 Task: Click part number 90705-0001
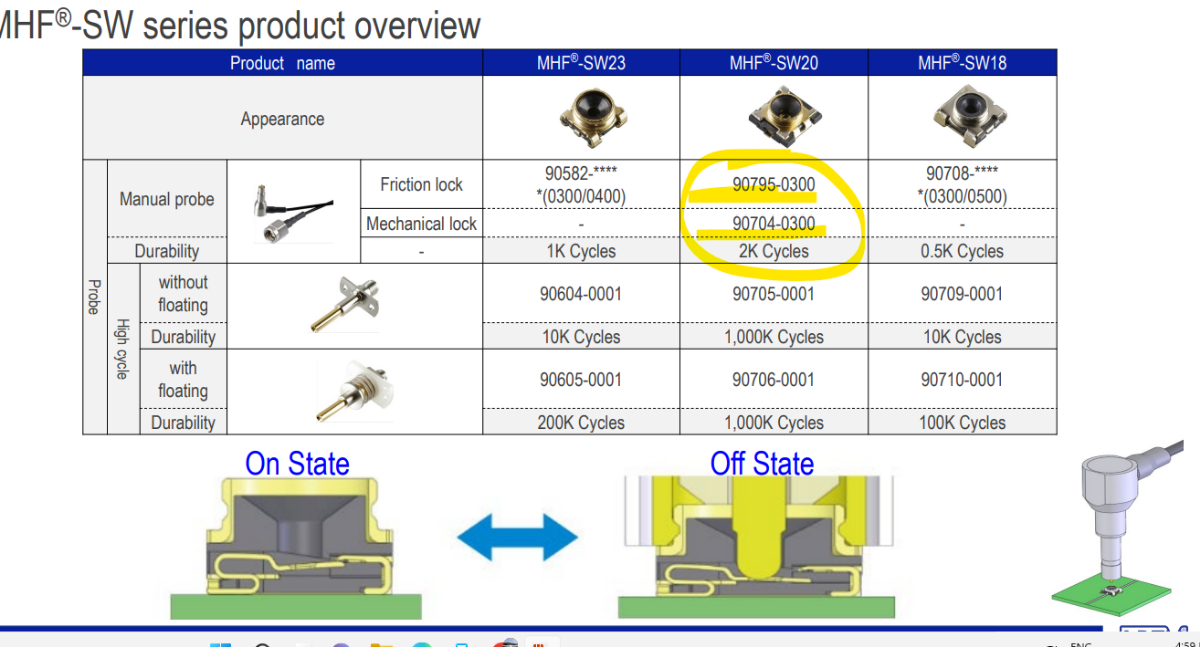(x=774, y=294)
